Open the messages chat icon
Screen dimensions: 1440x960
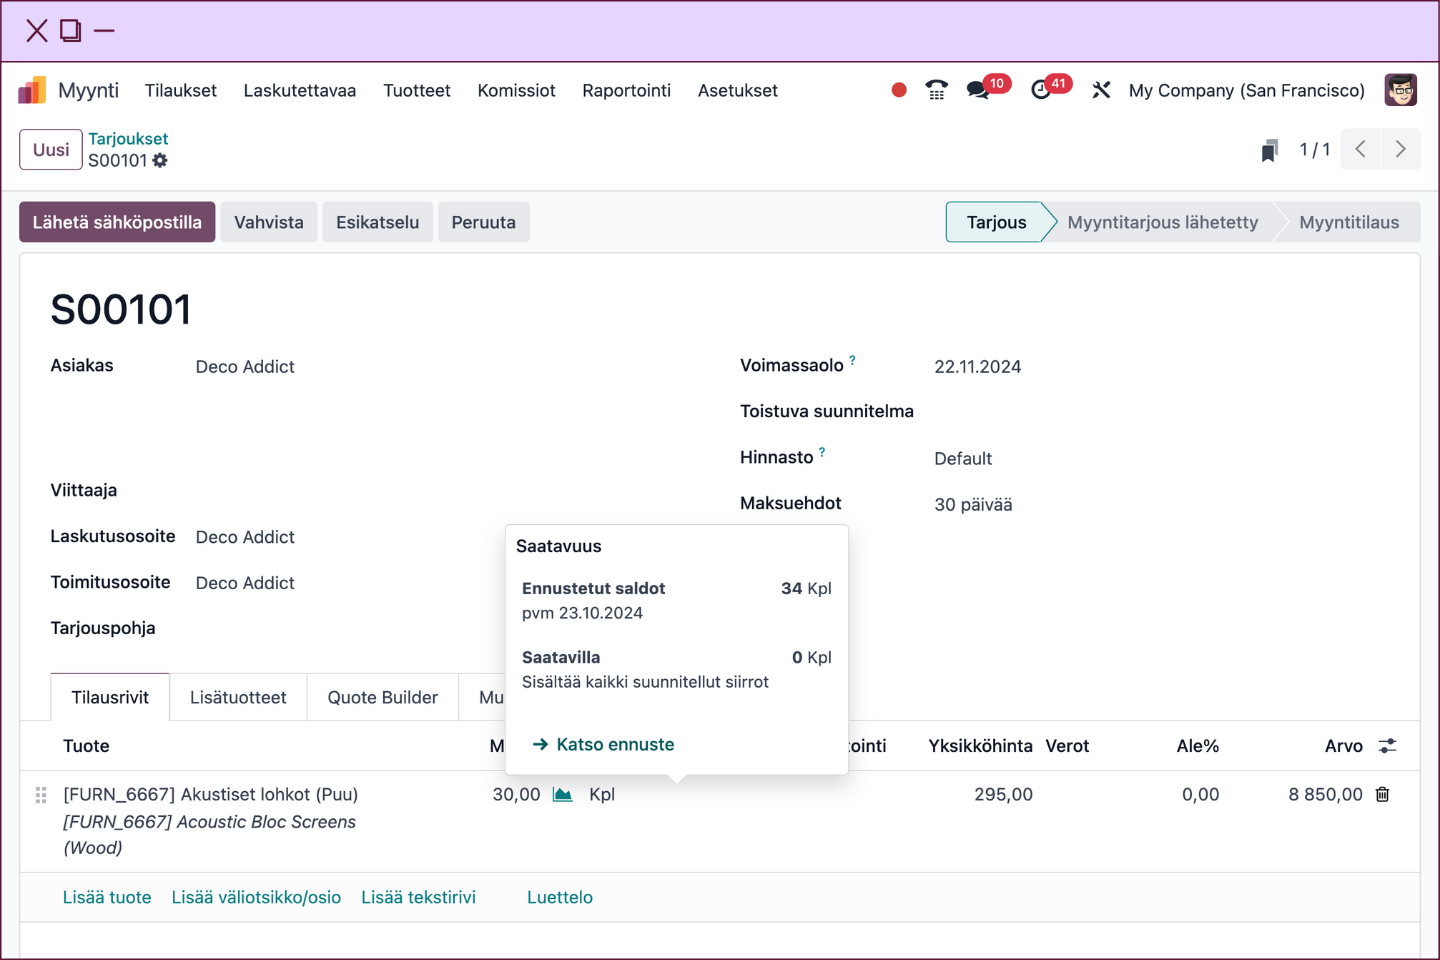pos(977,91)
